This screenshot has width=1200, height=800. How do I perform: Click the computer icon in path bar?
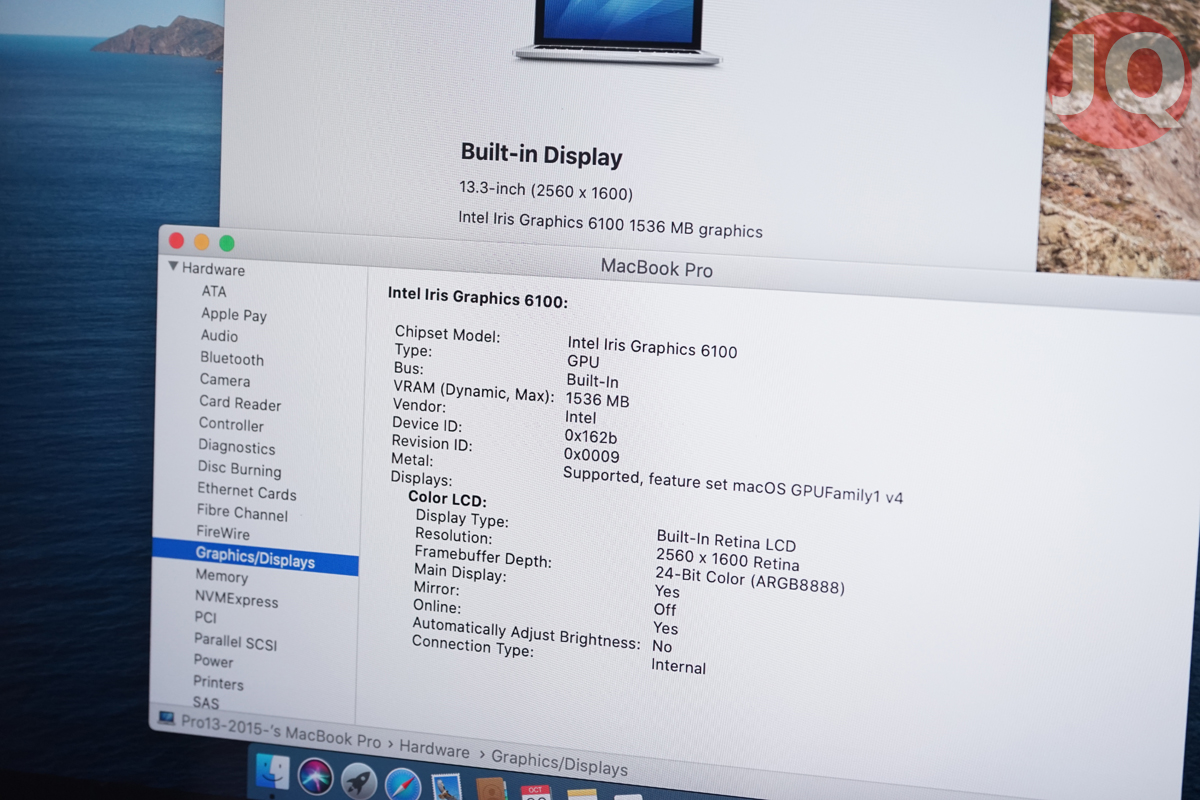click(166, 716)
